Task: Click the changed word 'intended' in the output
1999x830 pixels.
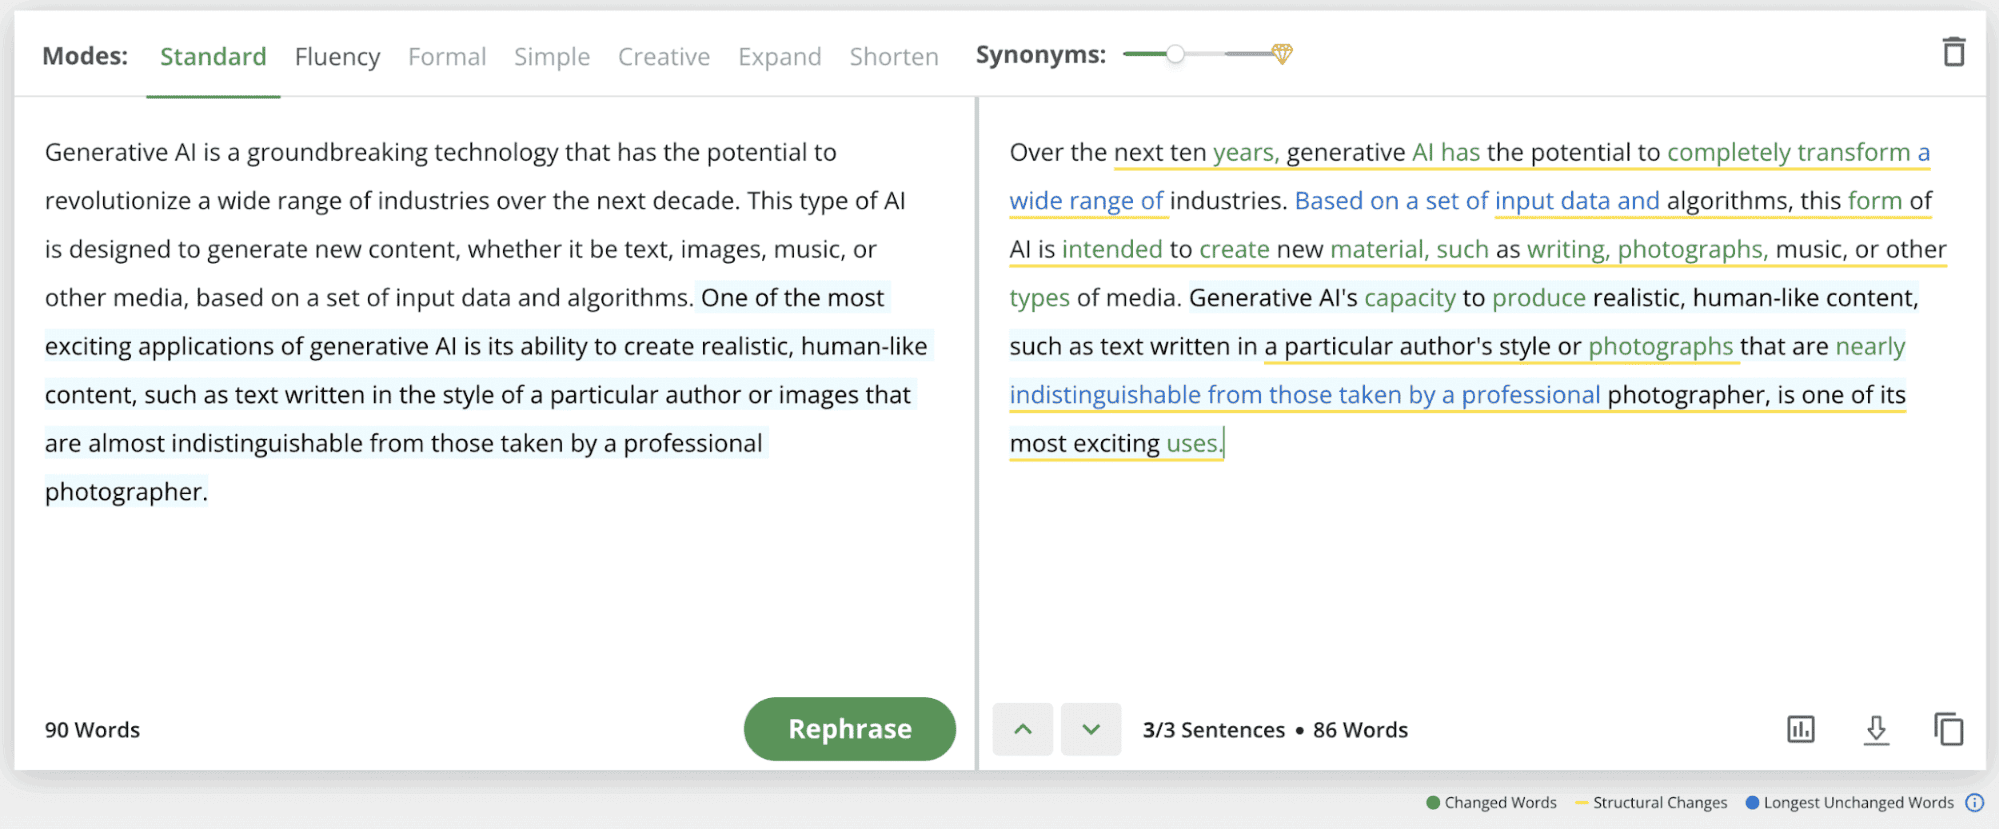Action: [1111, 249]
